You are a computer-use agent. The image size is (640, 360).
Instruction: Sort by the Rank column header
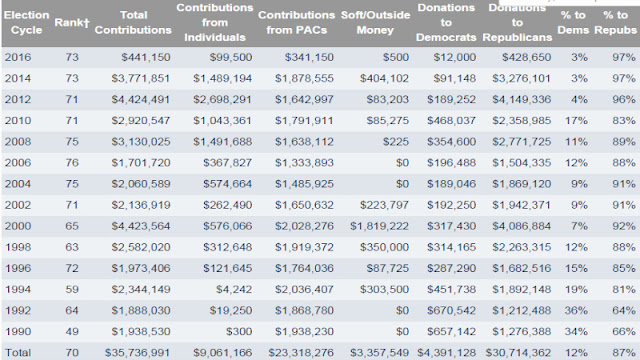click(72, 22)
